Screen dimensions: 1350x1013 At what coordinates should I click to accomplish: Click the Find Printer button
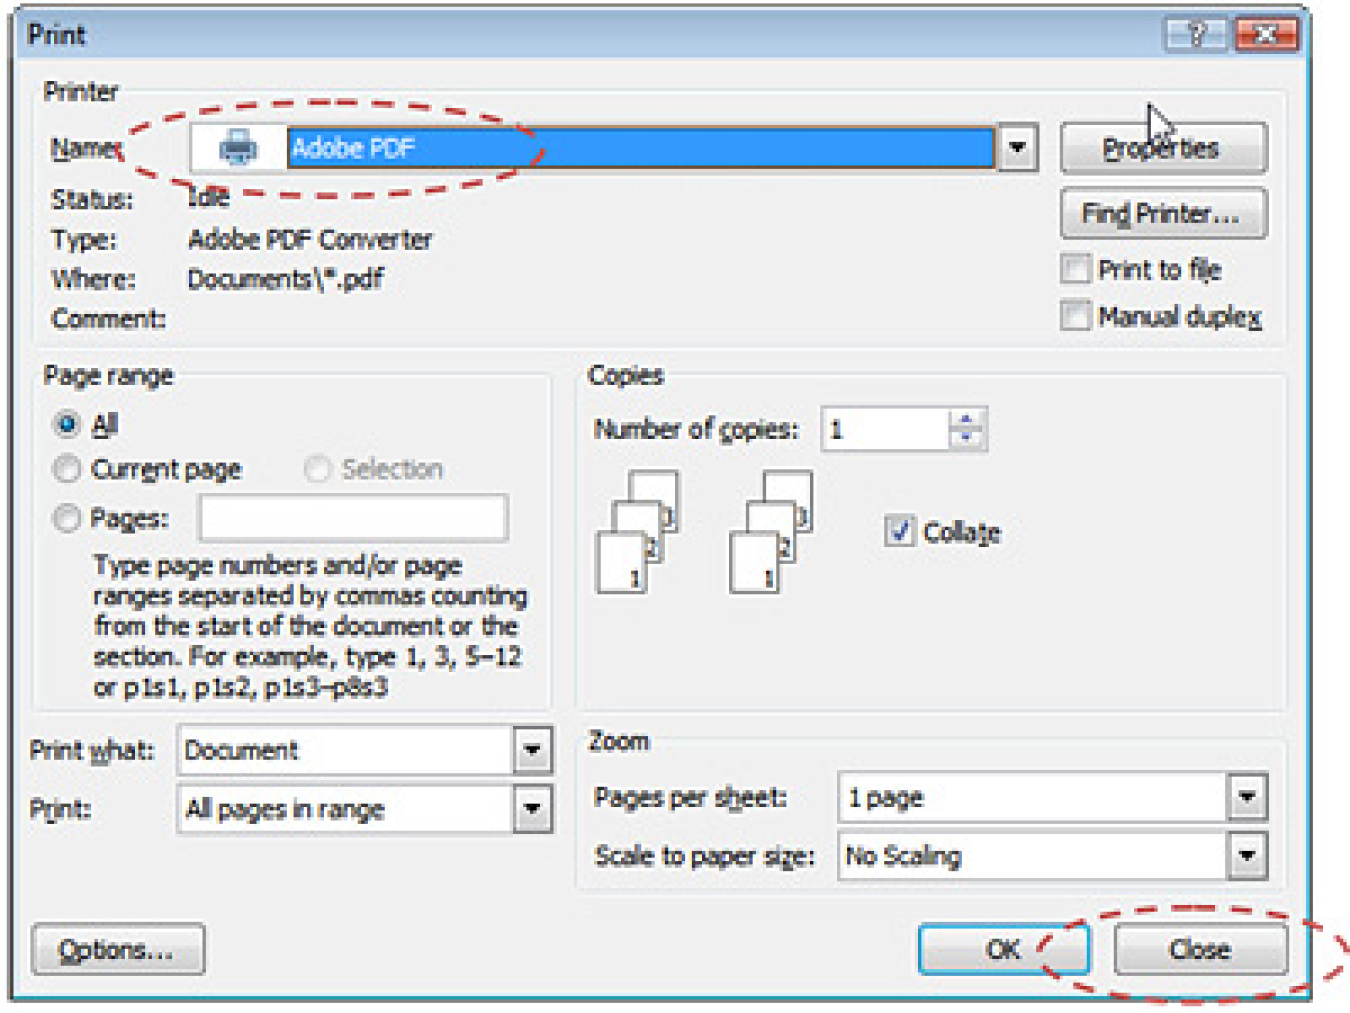tap(1163, 213)
